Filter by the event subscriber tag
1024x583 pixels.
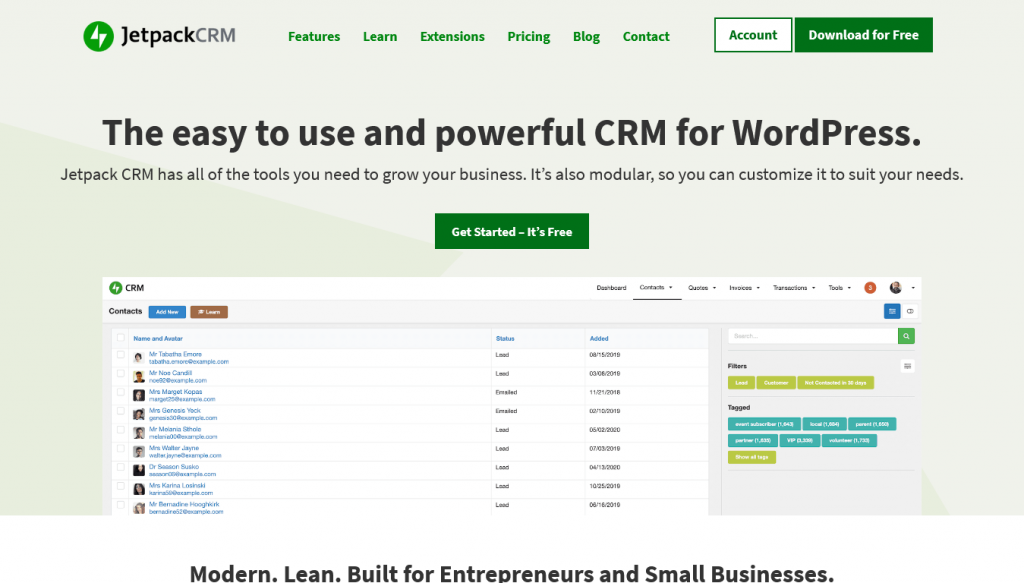(764, 424)
